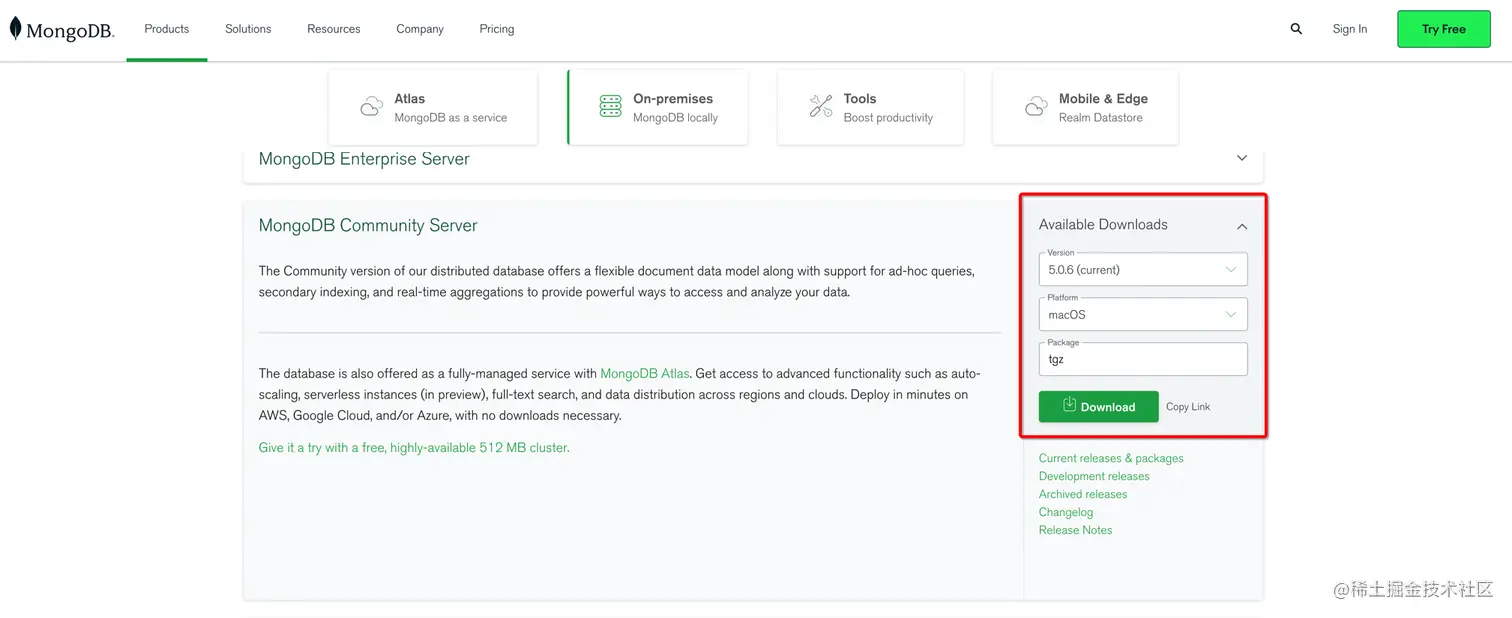Viewport: 1512px width, 618px height.
Task: Click Sign In
Action: 1349,29
